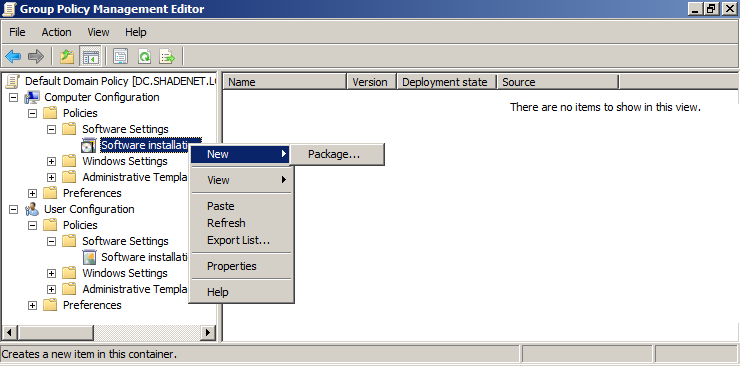Sort by the Deployment state column header
740x366 pixels.
click(x=446, y=82)
